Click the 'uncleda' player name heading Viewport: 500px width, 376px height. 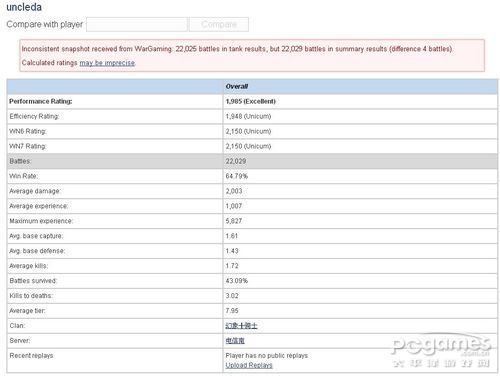(x=24, y=7)
